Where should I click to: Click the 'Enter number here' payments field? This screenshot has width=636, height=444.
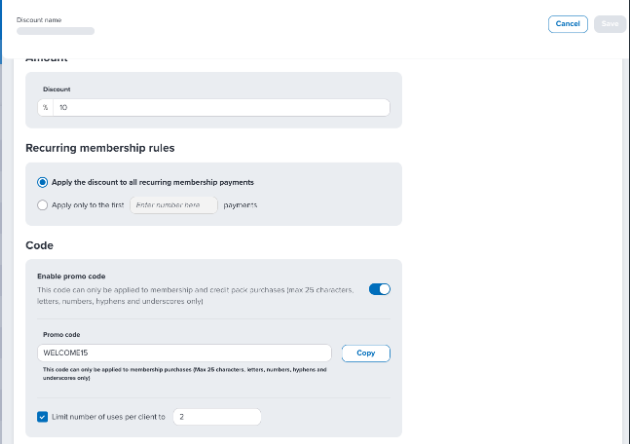pyautogui.click(x=174, y=205)
